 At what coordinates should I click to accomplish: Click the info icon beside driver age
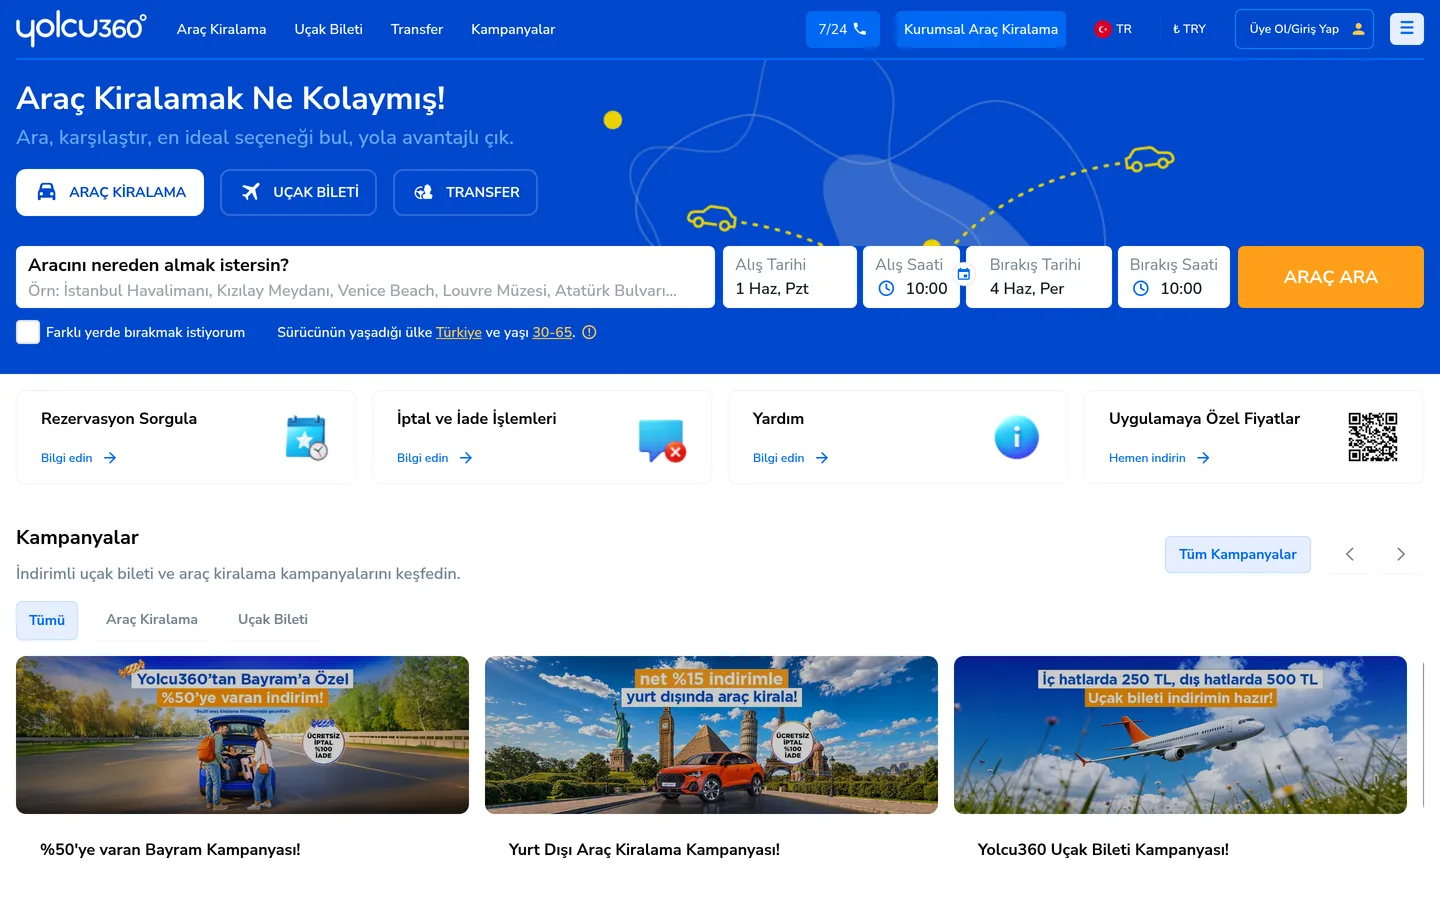[589, 333]
